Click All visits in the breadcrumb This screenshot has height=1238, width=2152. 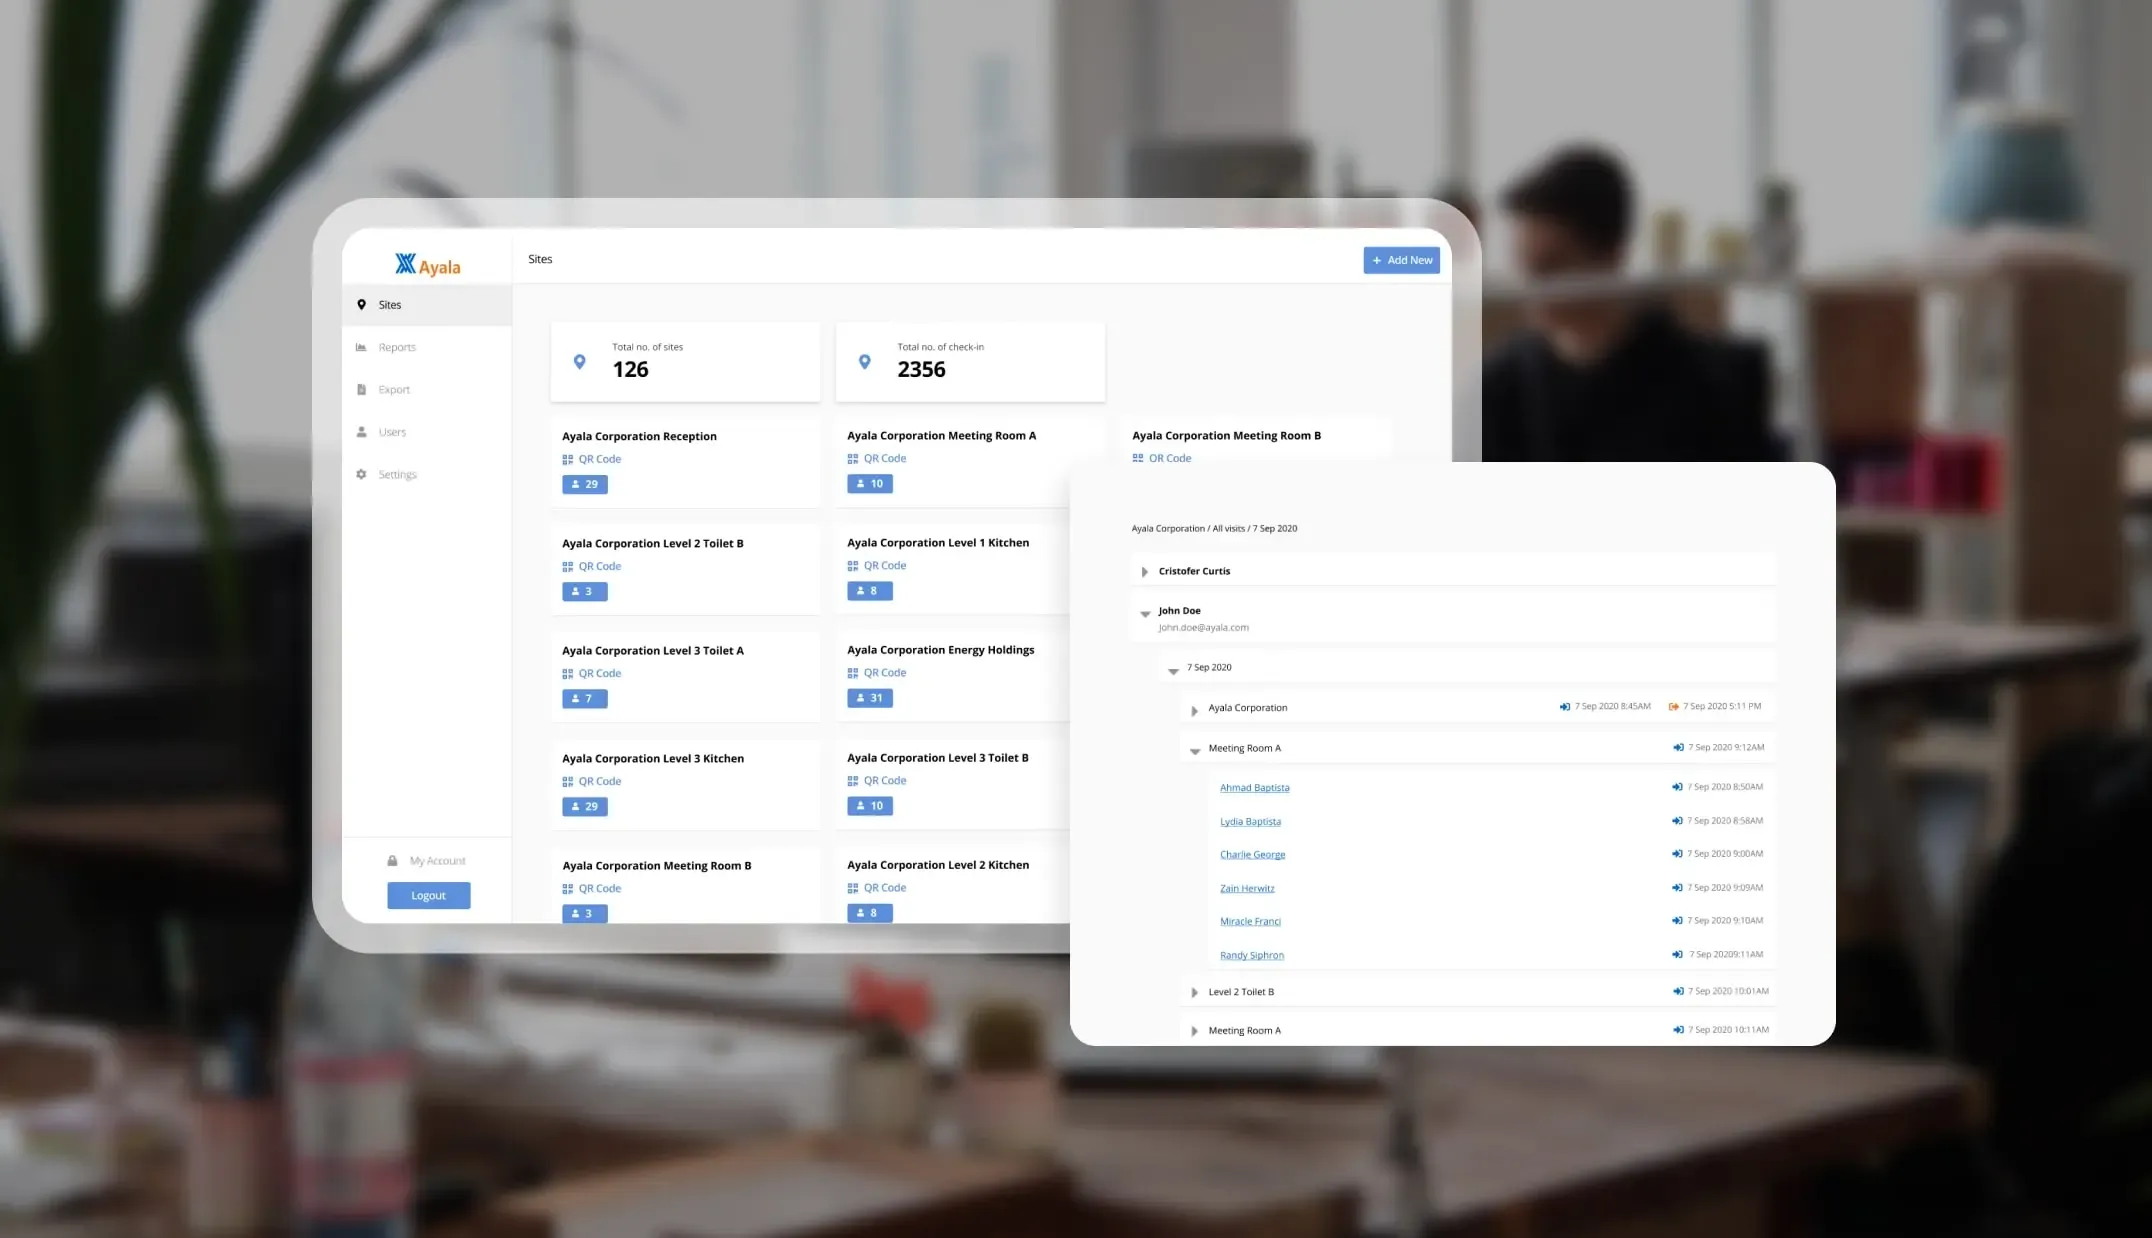[1229, 529]
